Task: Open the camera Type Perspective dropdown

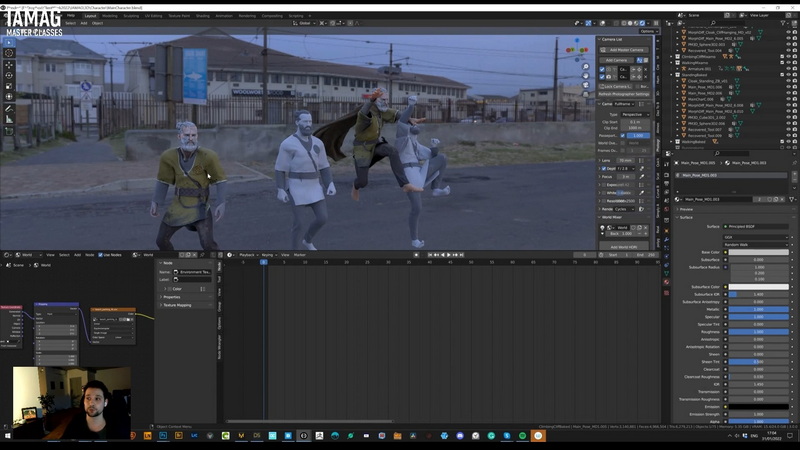Action: 635,114
